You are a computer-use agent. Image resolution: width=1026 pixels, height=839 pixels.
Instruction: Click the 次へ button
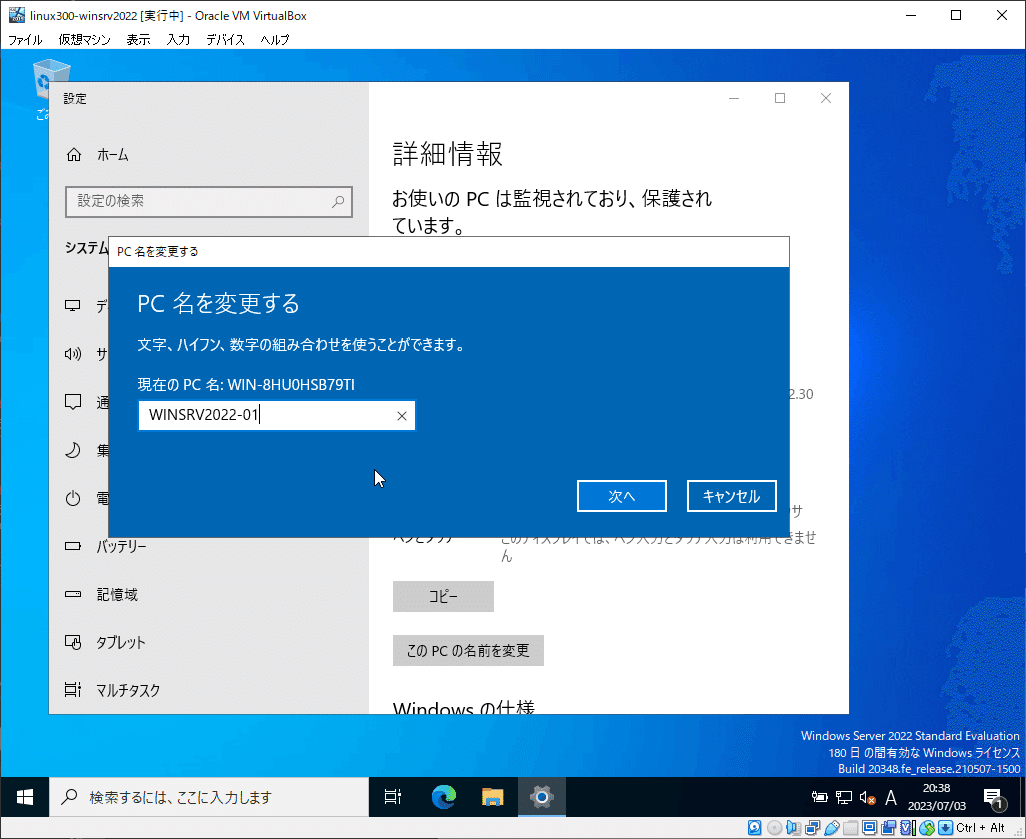[x=622, y=496]
